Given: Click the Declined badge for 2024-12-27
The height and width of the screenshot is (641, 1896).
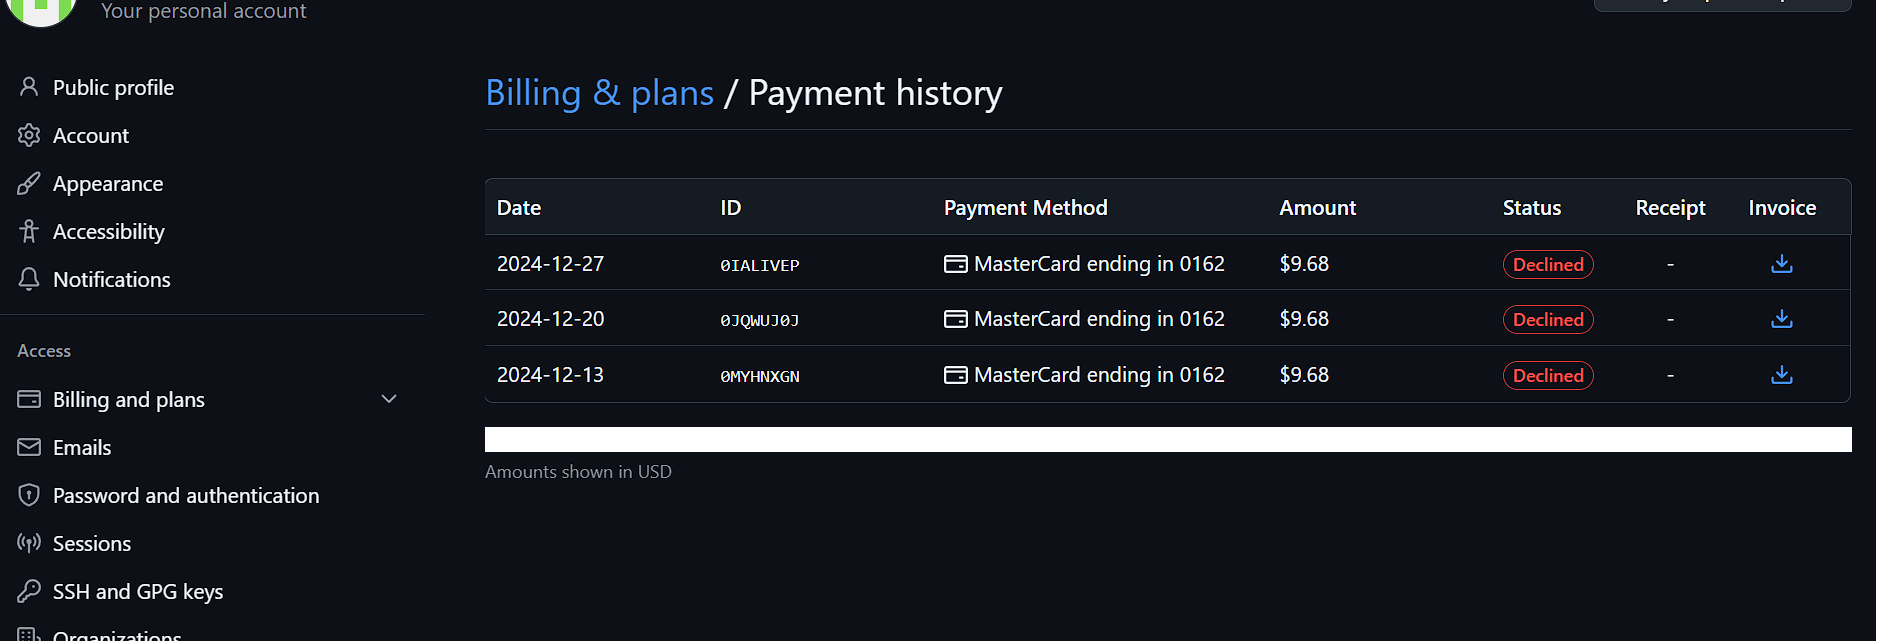Looking at the screenshot, I should [x=1548, y=264].
